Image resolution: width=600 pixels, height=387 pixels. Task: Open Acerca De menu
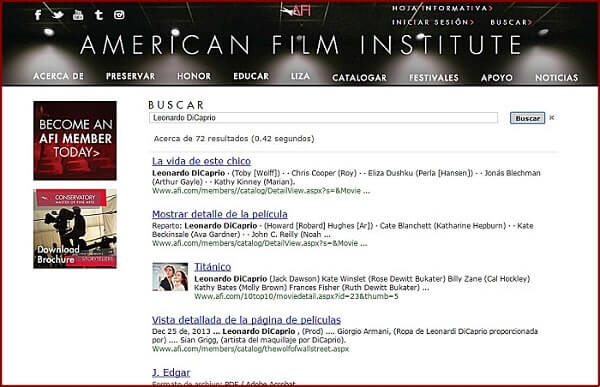click(58, 76)
